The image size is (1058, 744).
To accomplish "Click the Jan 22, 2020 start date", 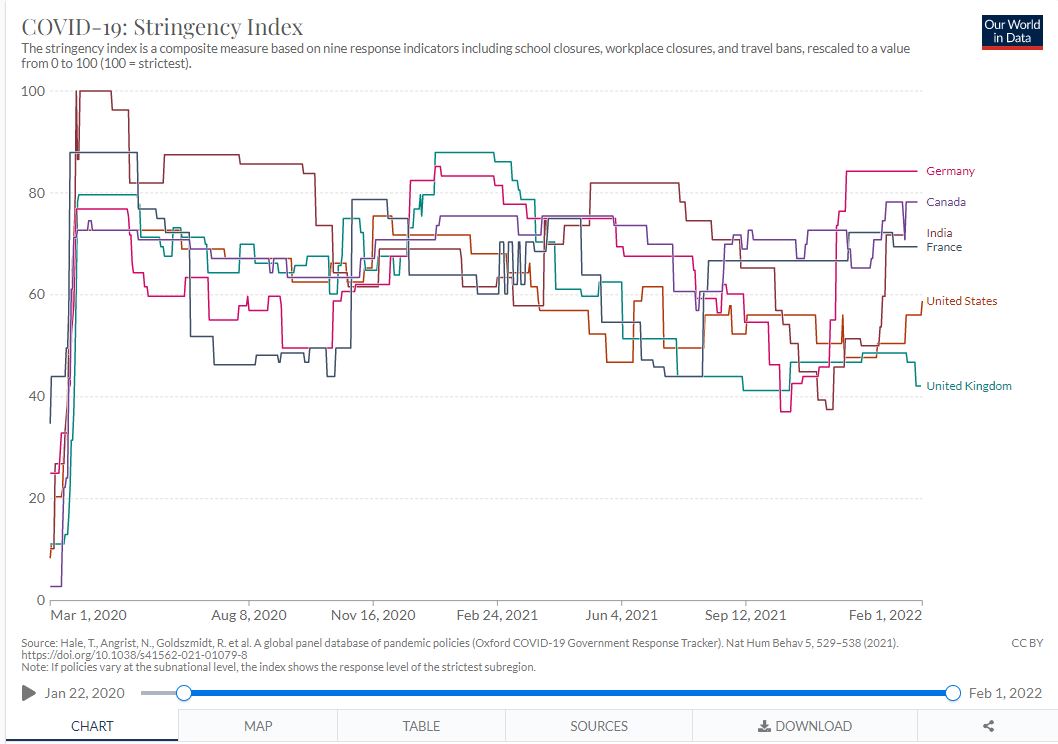I will click(x=85, y=693).
